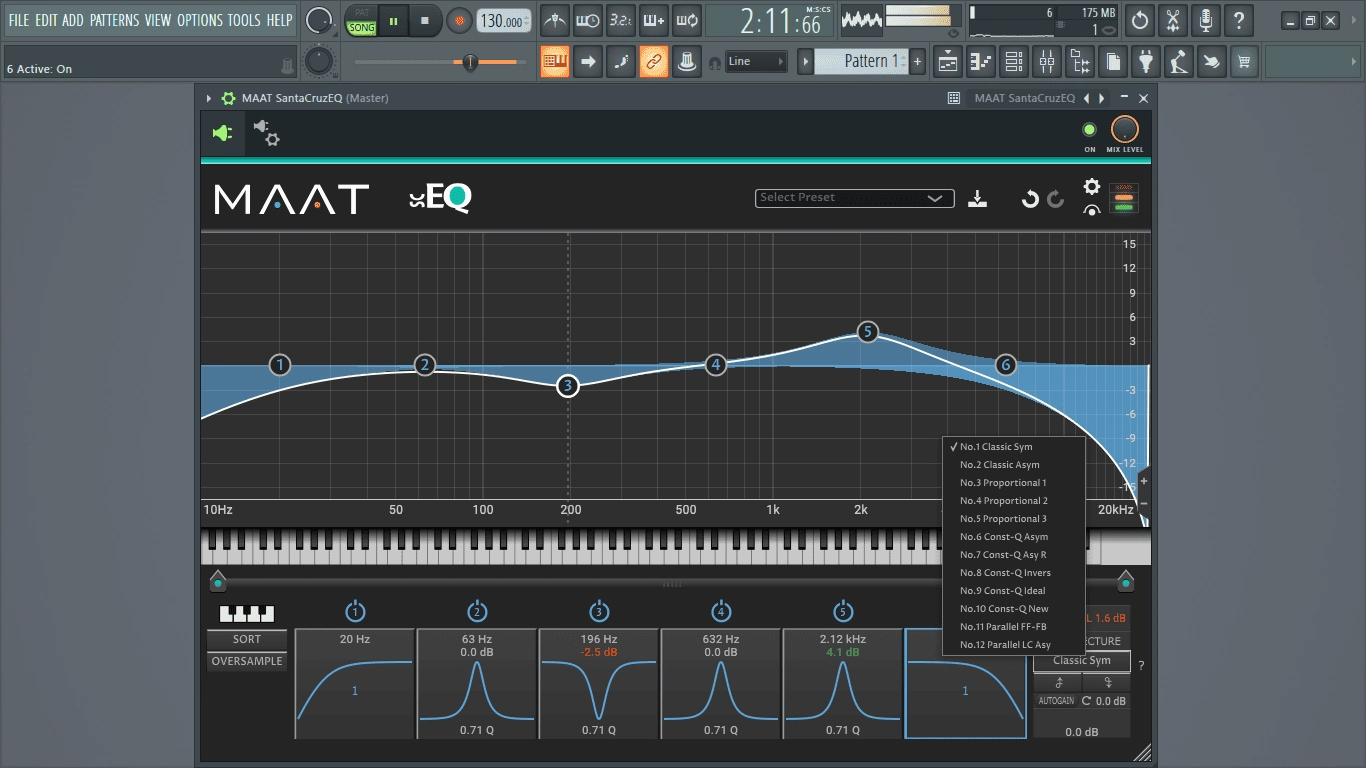Open the preset grid icon in title bar
1366x768 pixels.
(954, 98)
